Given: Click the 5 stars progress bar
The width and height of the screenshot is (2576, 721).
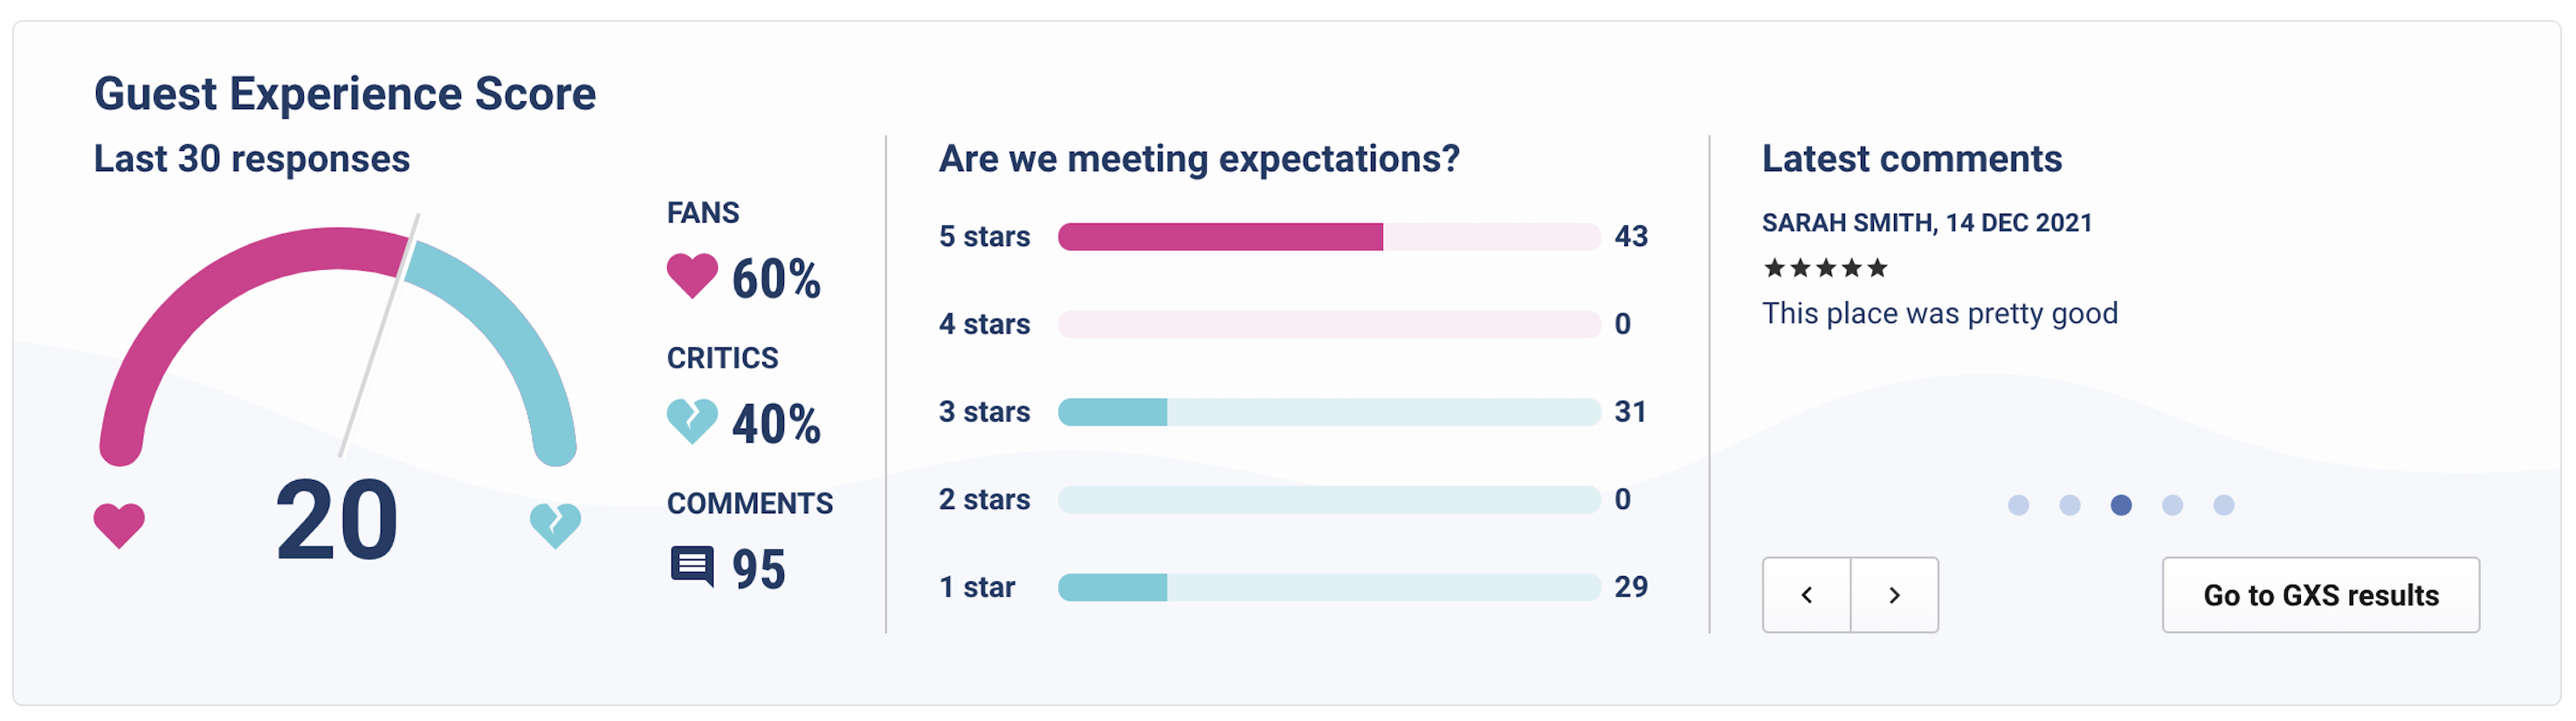Looking at the screenshot, I should point(1329,237).
